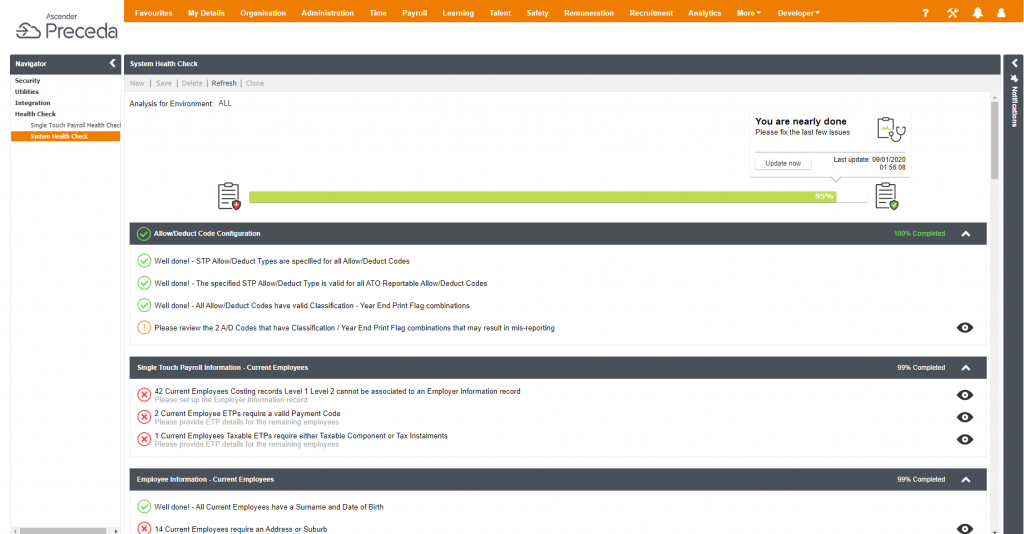The image size is (1024, 534).
Task: Click the Navigator horizontal scrollbar
Action: 63,531
